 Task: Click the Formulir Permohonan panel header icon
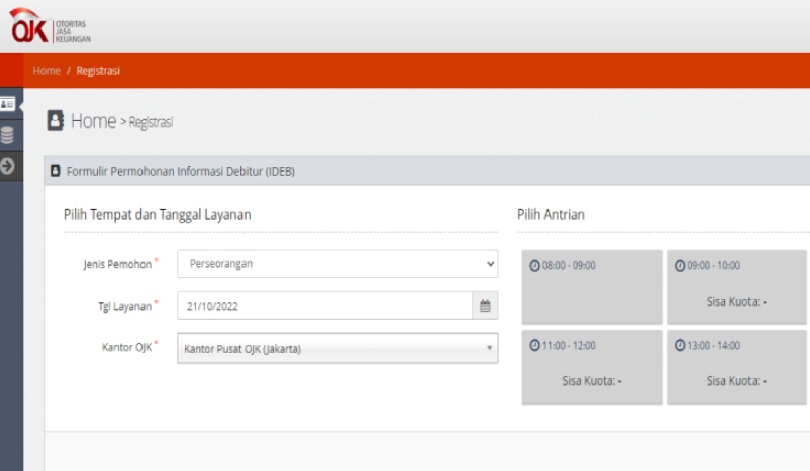(x=56, y=171)
